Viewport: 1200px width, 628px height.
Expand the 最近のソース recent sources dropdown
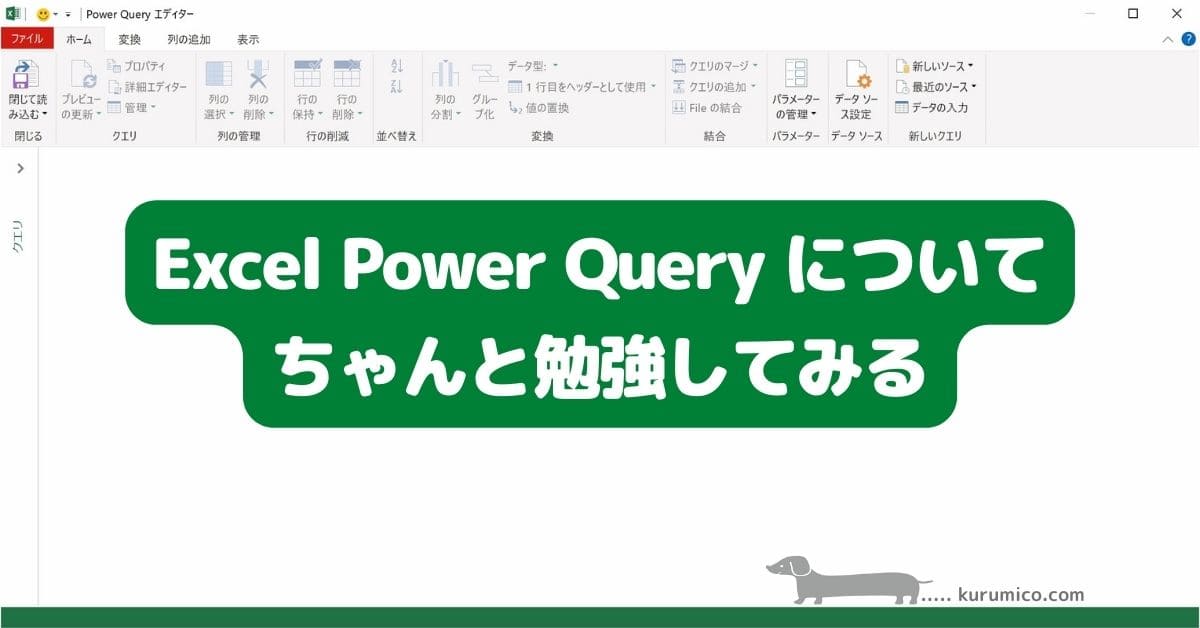(x=973, y=87)
